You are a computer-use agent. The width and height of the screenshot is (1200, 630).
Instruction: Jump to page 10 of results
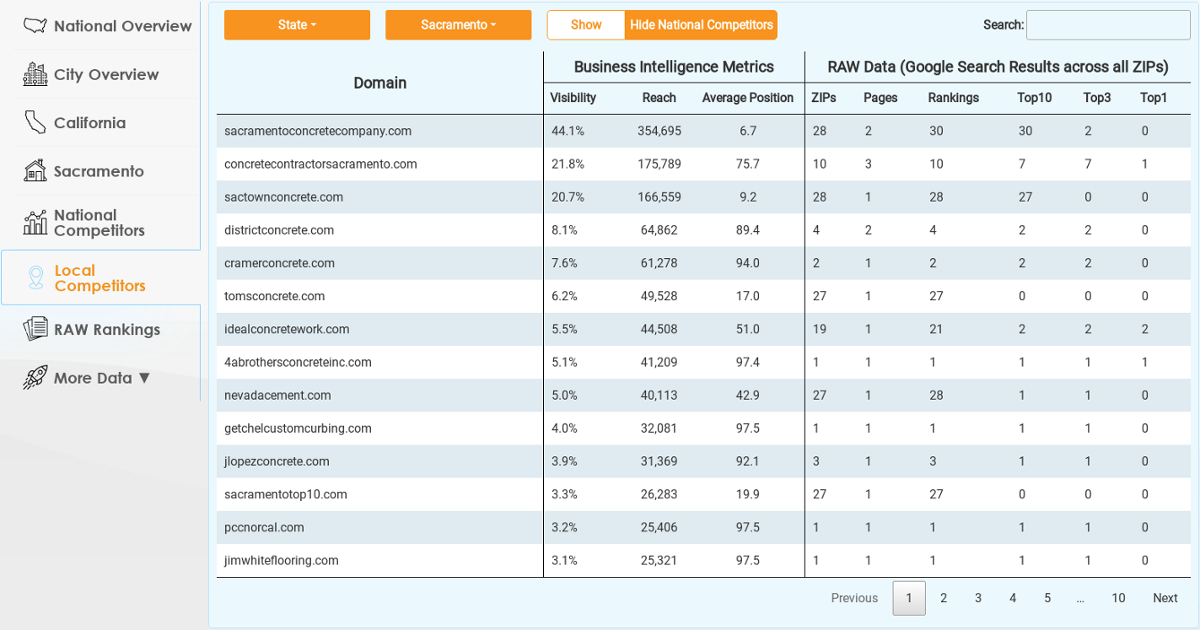pos(1118,598)
